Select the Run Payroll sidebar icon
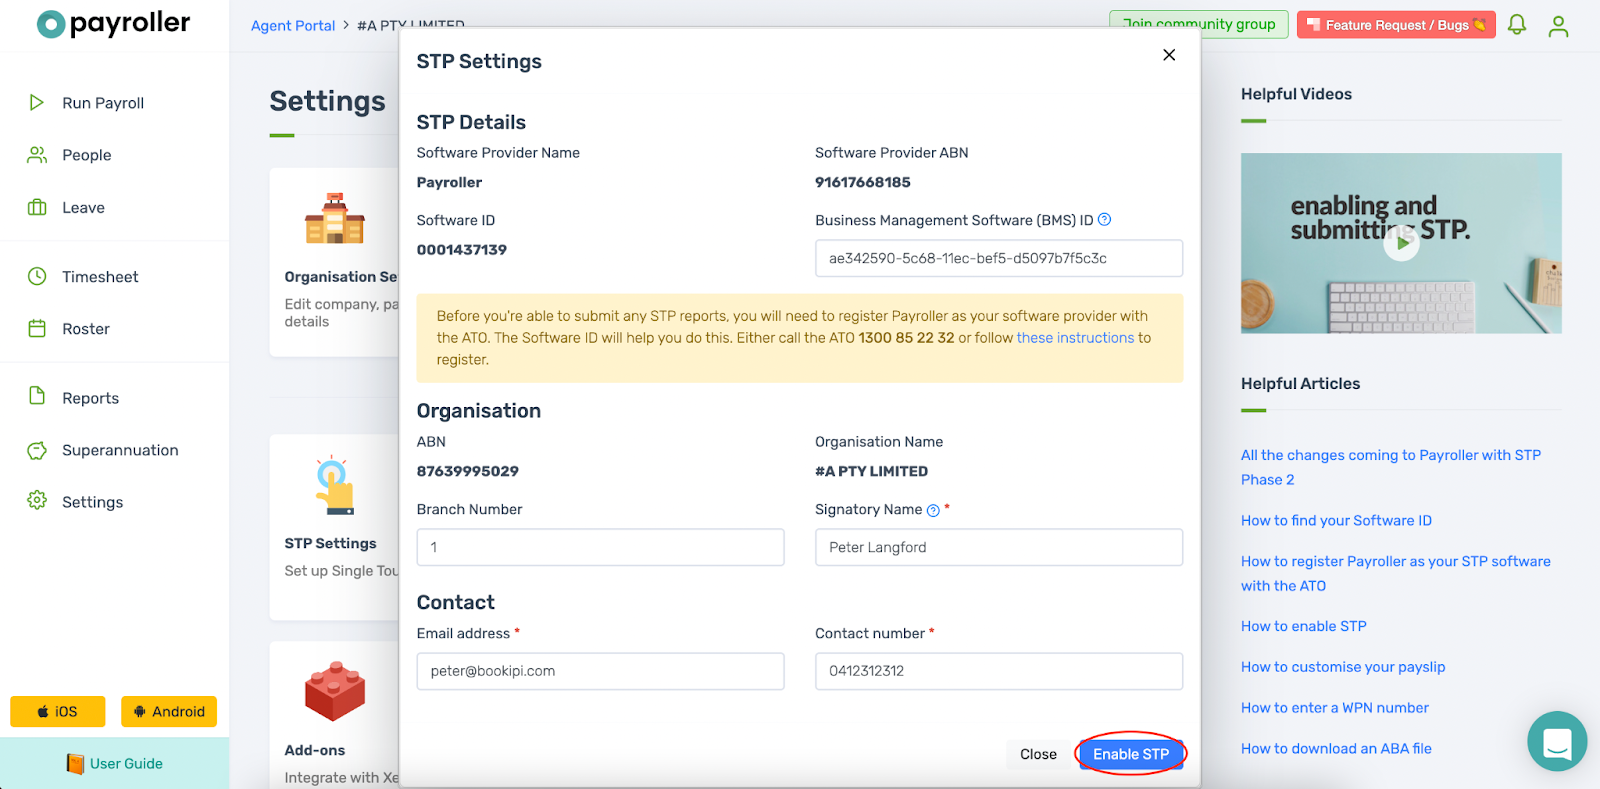This screenshot has height=789, width=1600. [x=36, y=102]
